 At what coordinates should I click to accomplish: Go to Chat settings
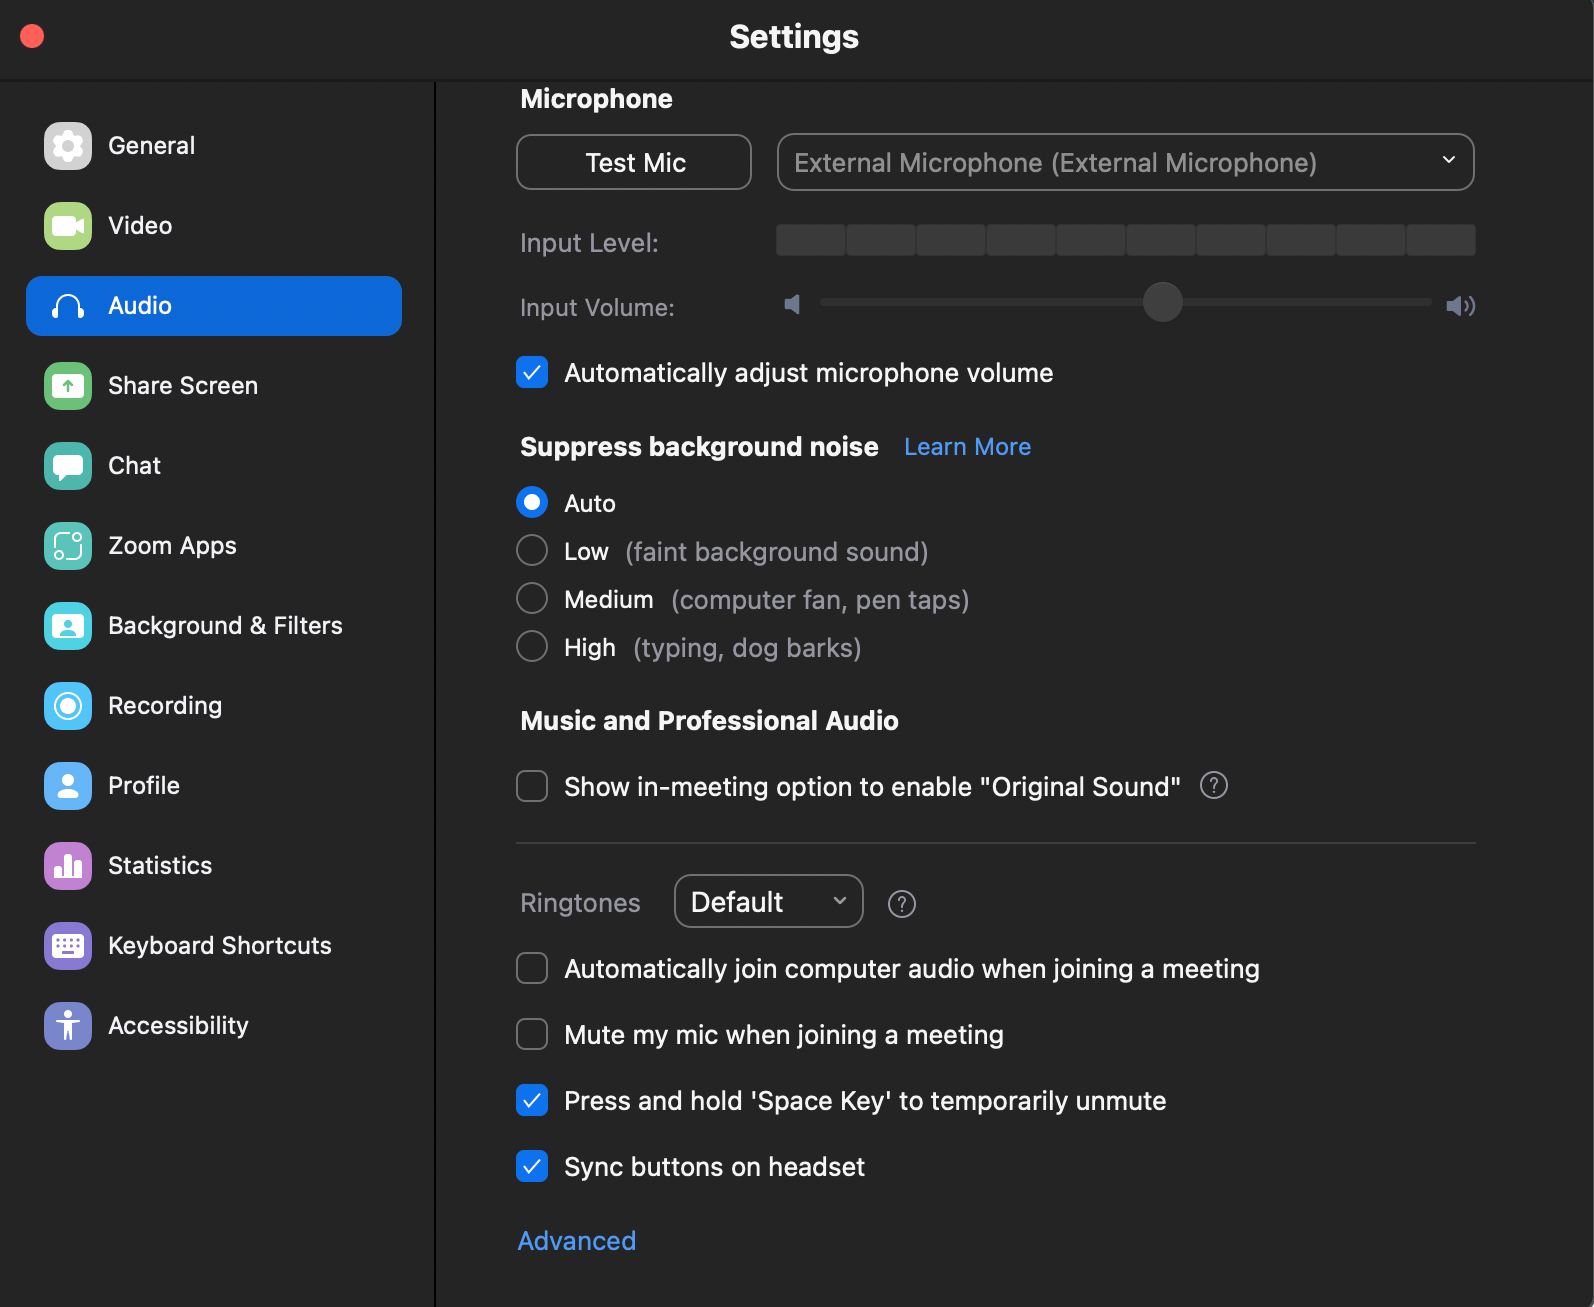click(x=214, y=466)
